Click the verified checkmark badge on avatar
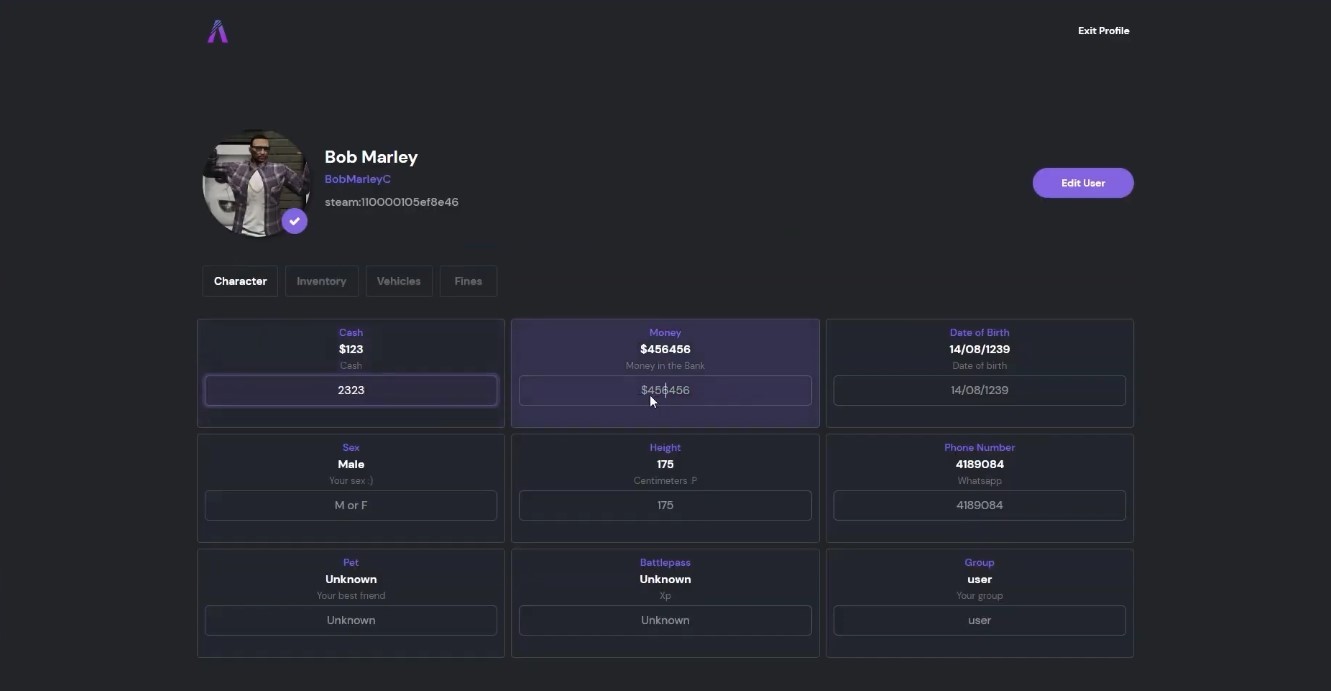 (294, 221)
